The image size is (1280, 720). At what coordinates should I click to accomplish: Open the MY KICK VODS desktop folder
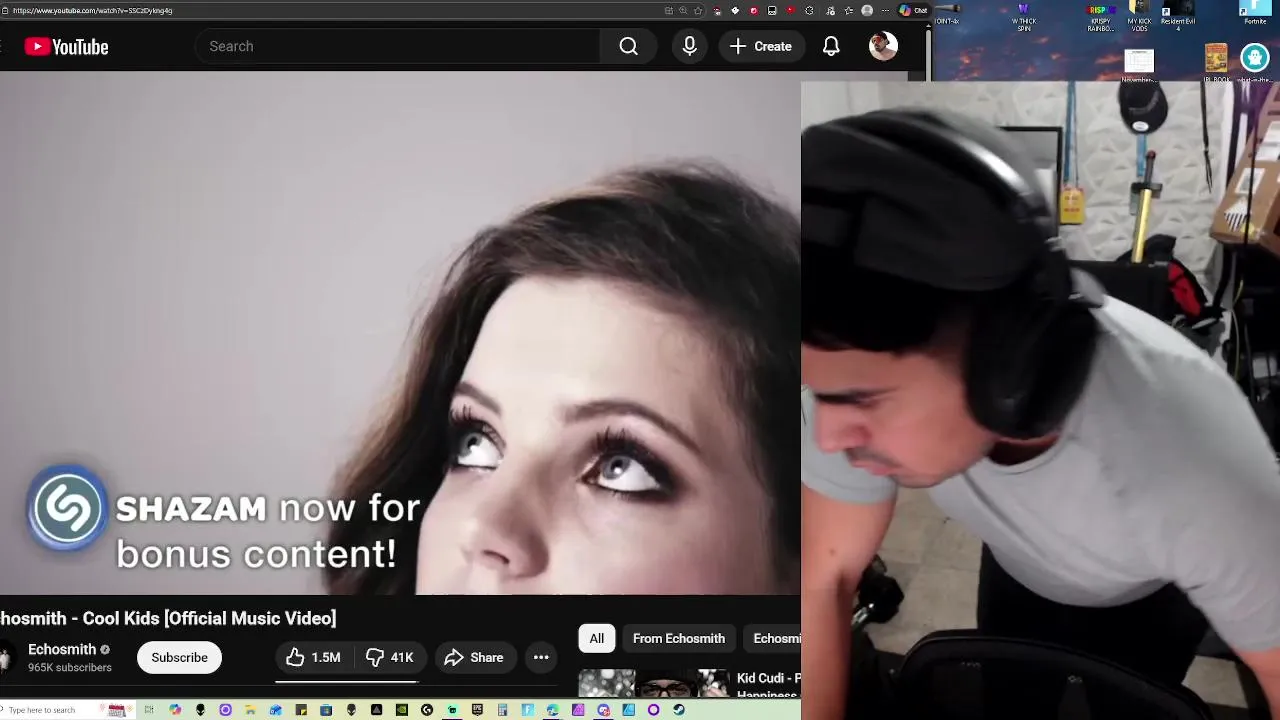coord(1139,17)
